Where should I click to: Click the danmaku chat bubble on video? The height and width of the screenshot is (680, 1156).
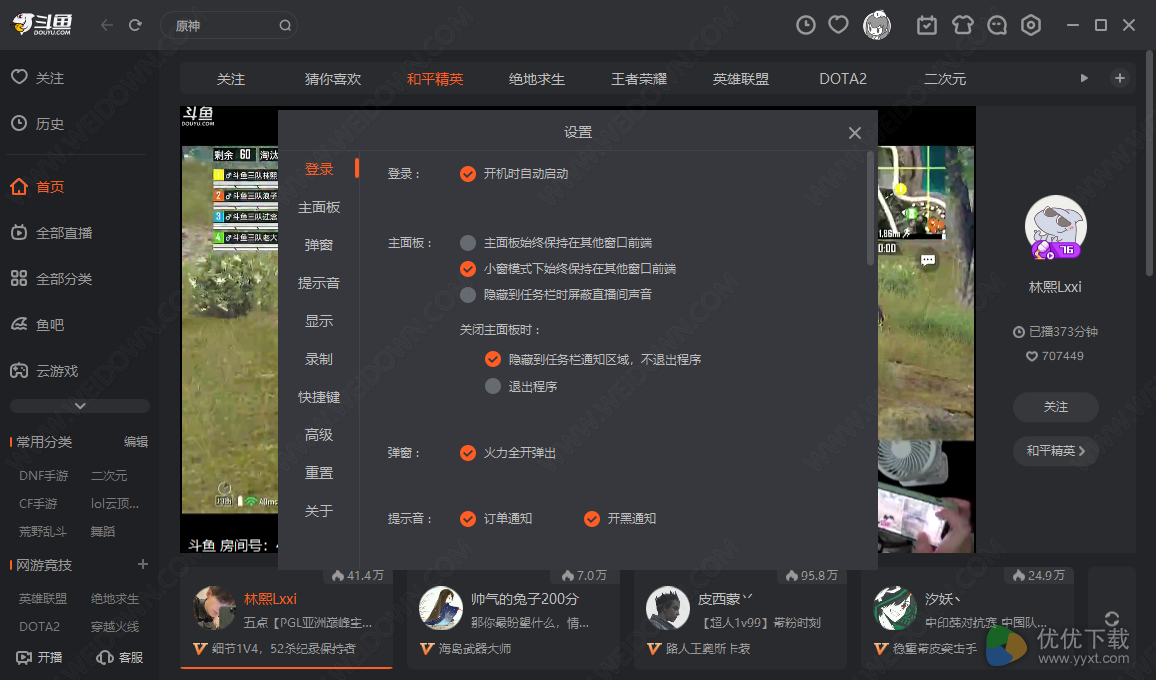pyautogui.click(x=927, y=260)
